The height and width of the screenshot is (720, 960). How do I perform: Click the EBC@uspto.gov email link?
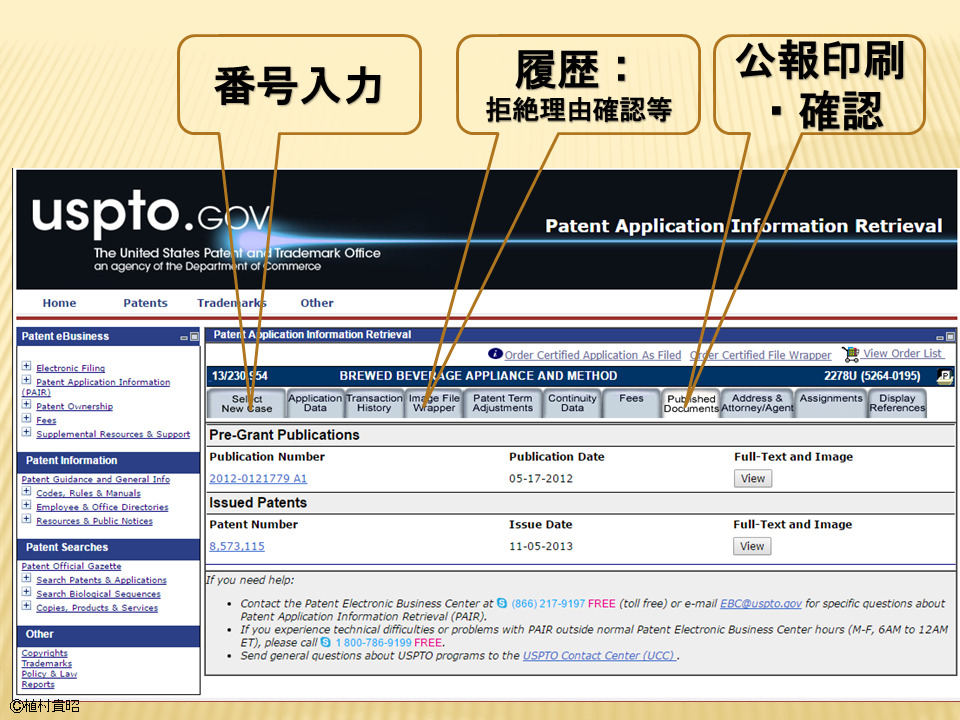760,604
